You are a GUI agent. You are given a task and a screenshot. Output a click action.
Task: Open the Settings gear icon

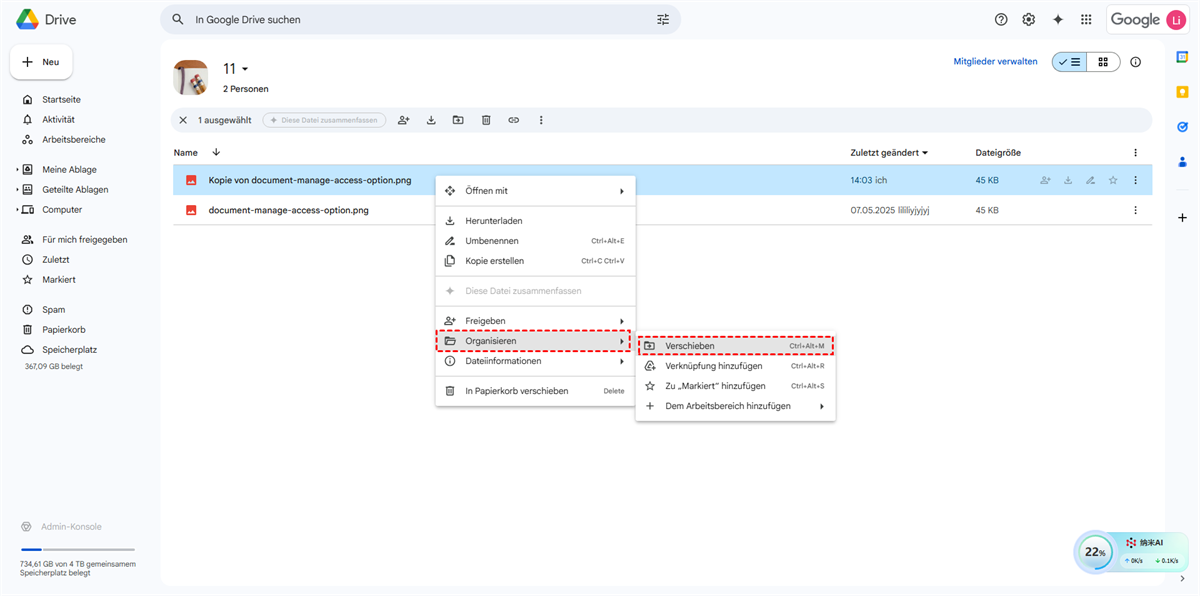pyautogui.click(x=1029, y=19)
